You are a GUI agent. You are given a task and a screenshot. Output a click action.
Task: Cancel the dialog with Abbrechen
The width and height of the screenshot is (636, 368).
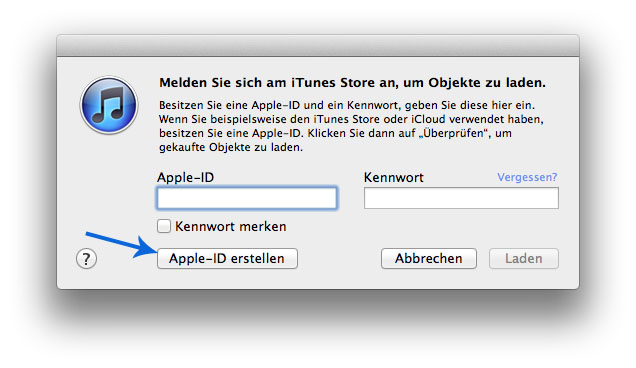(429, 258)
